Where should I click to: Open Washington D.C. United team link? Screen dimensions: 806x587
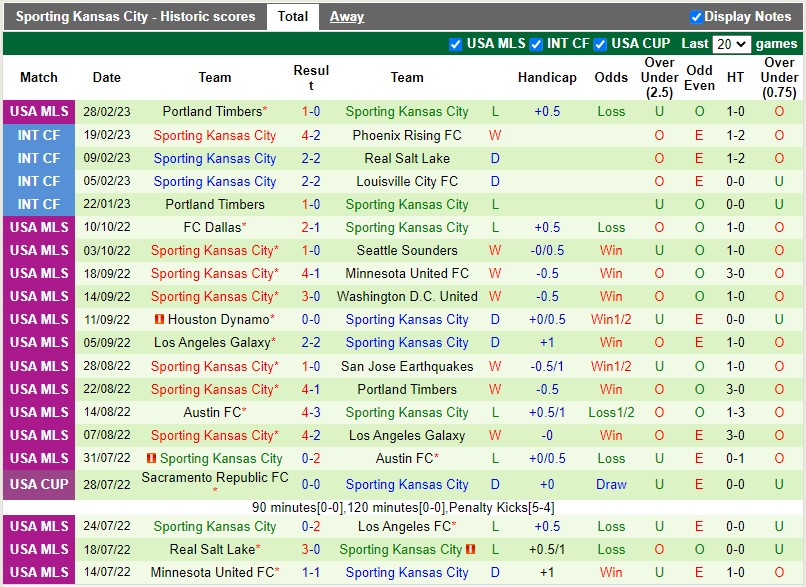(407, 297)
